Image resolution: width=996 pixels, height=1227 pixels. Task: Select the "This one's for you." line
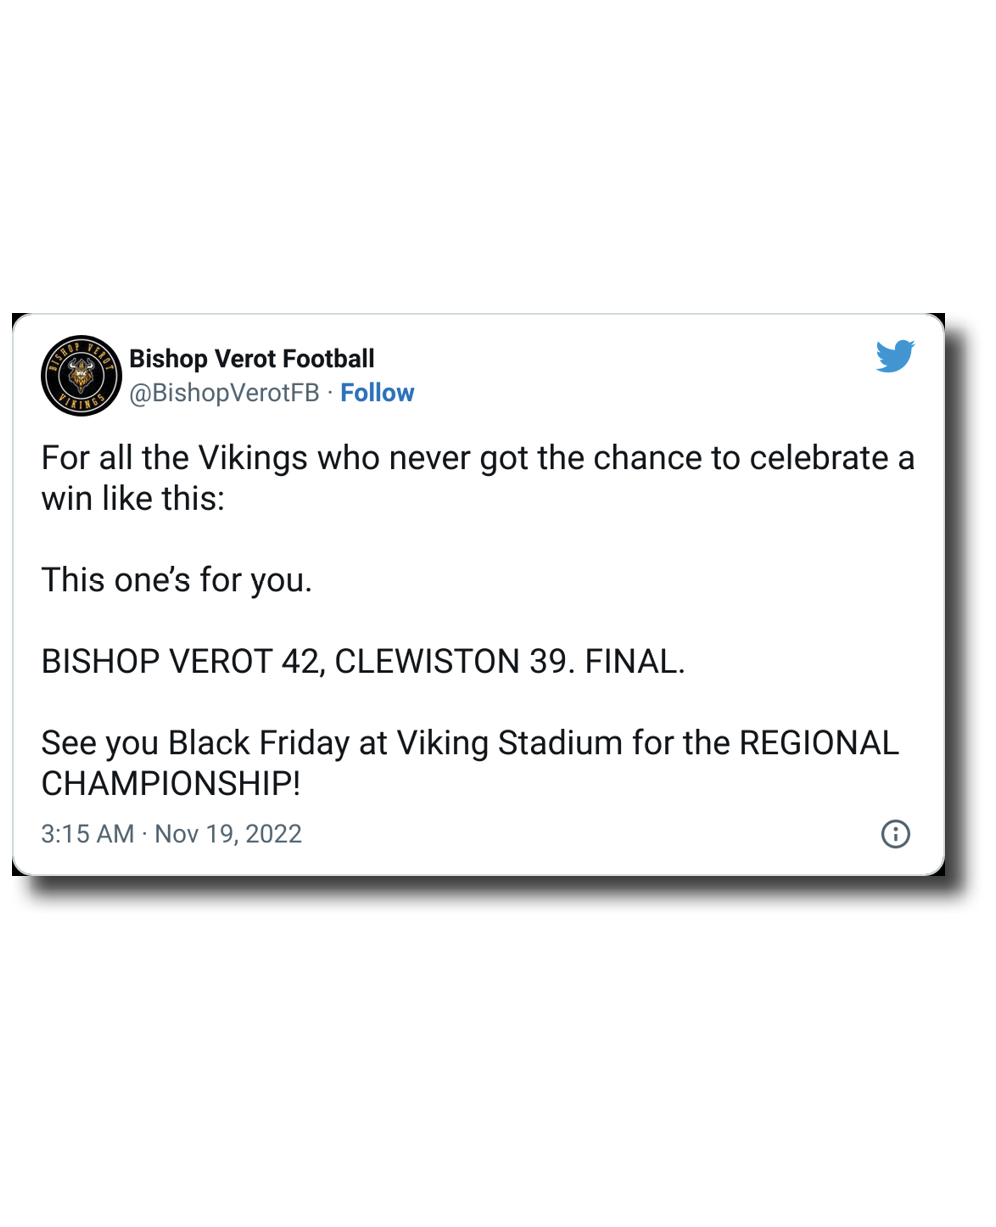pos(177,580)
